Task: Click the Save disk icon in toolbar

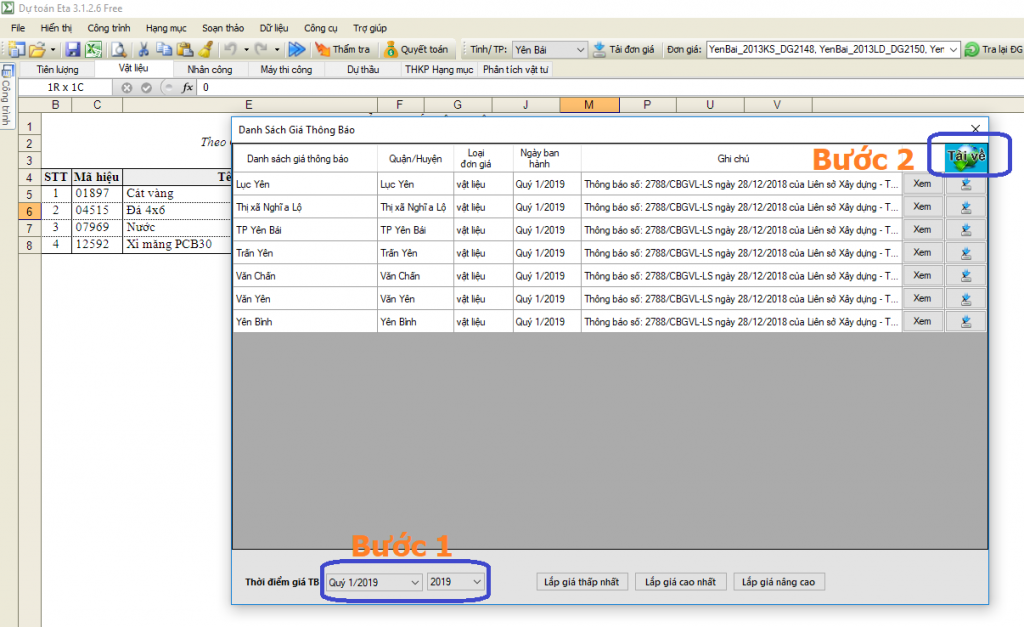Action: 73,49
